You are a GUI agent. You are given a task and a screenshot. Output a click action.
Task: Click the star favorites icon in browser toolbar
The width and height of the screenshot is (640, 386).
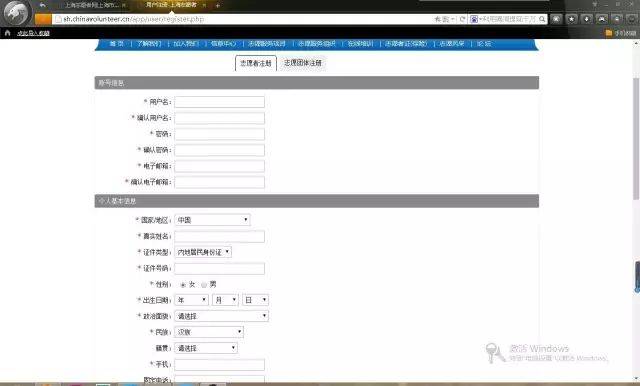[571, 19]
